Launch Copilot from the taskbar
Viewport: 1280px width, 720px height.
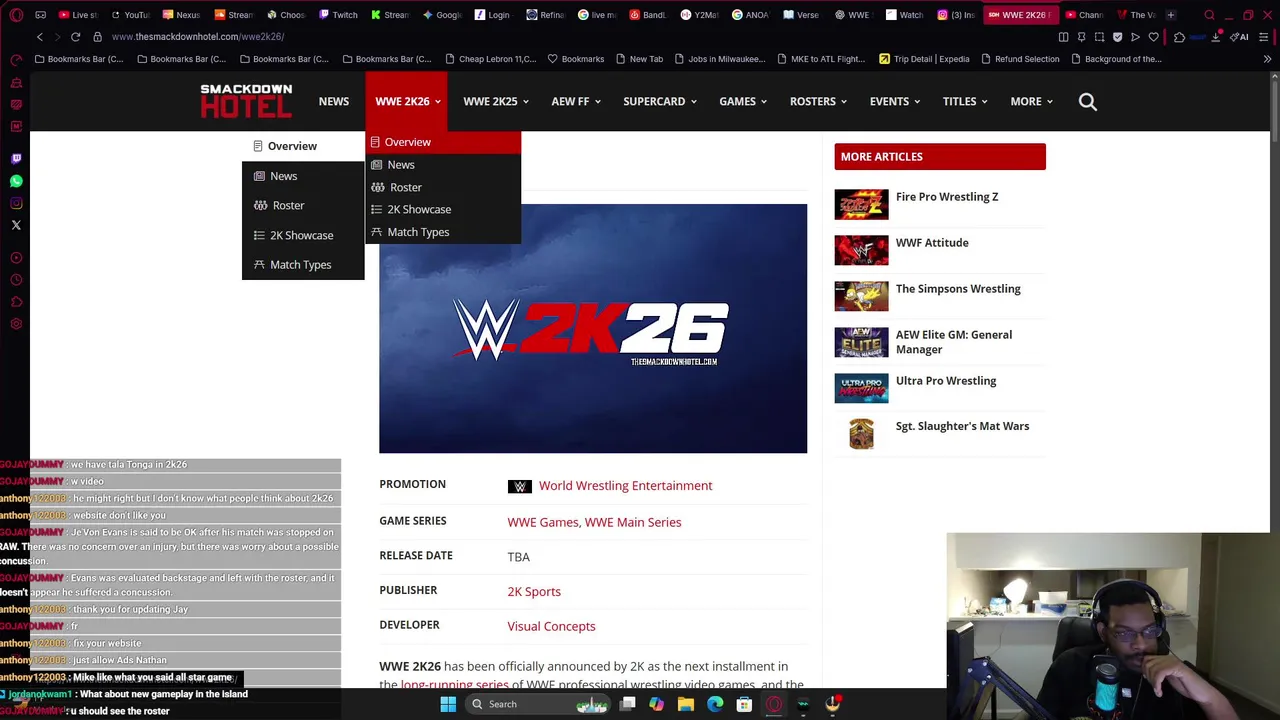(656, 704)
